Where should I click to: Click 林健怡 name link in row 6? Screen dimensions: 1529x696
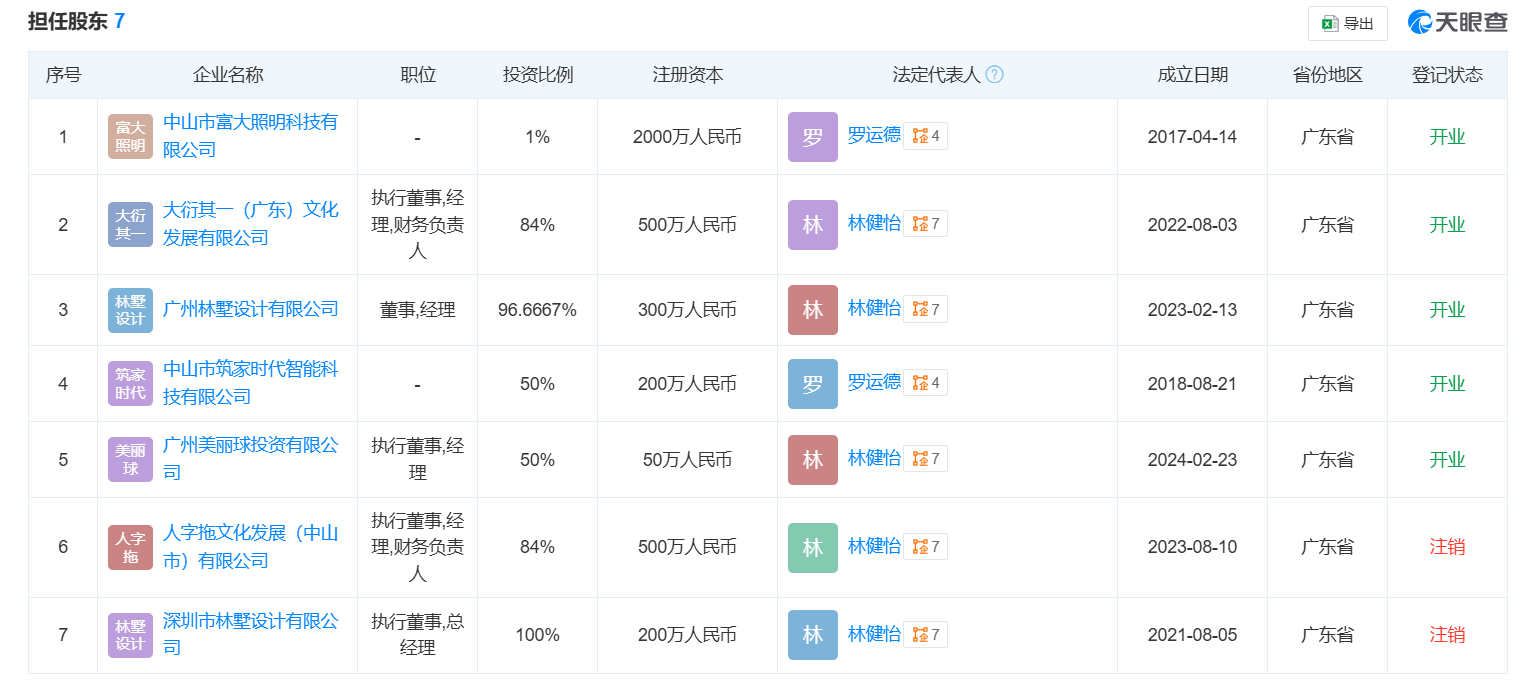coord(874,545)
